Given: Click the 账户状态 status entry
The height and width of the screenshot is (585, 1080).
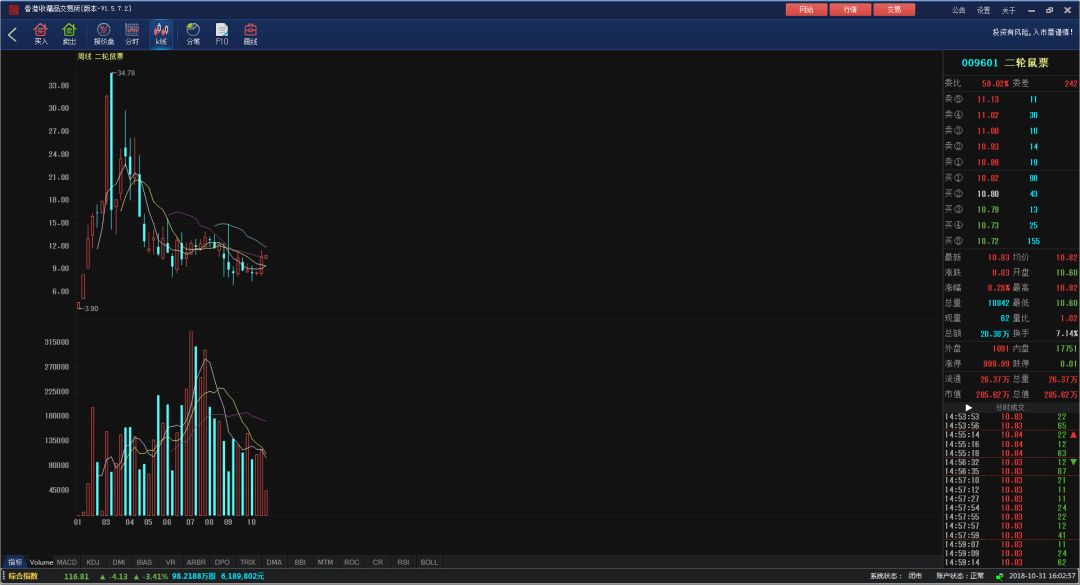Looking at the screenshot, I should pos(959,576).
